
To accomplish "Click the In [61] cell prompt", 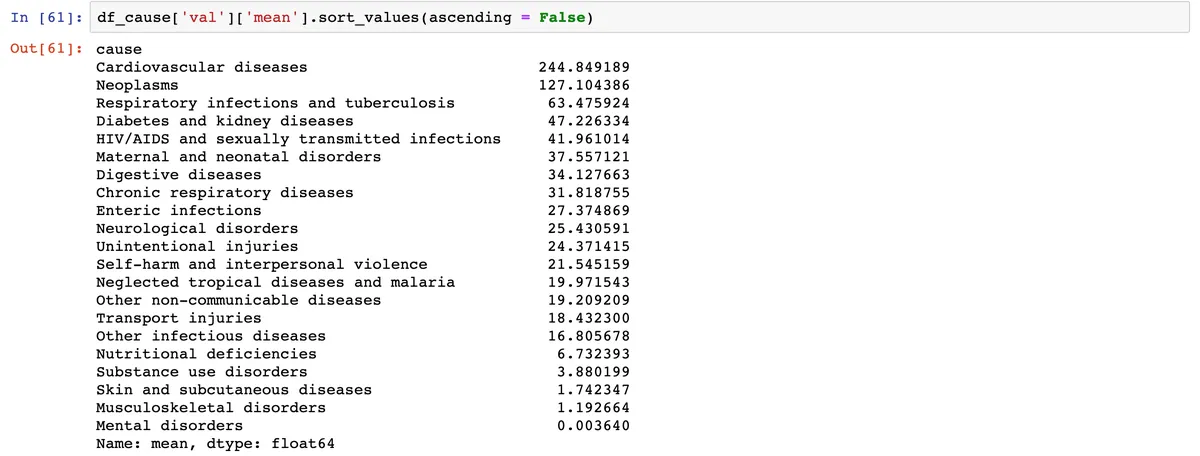I will tap(47, 19).
